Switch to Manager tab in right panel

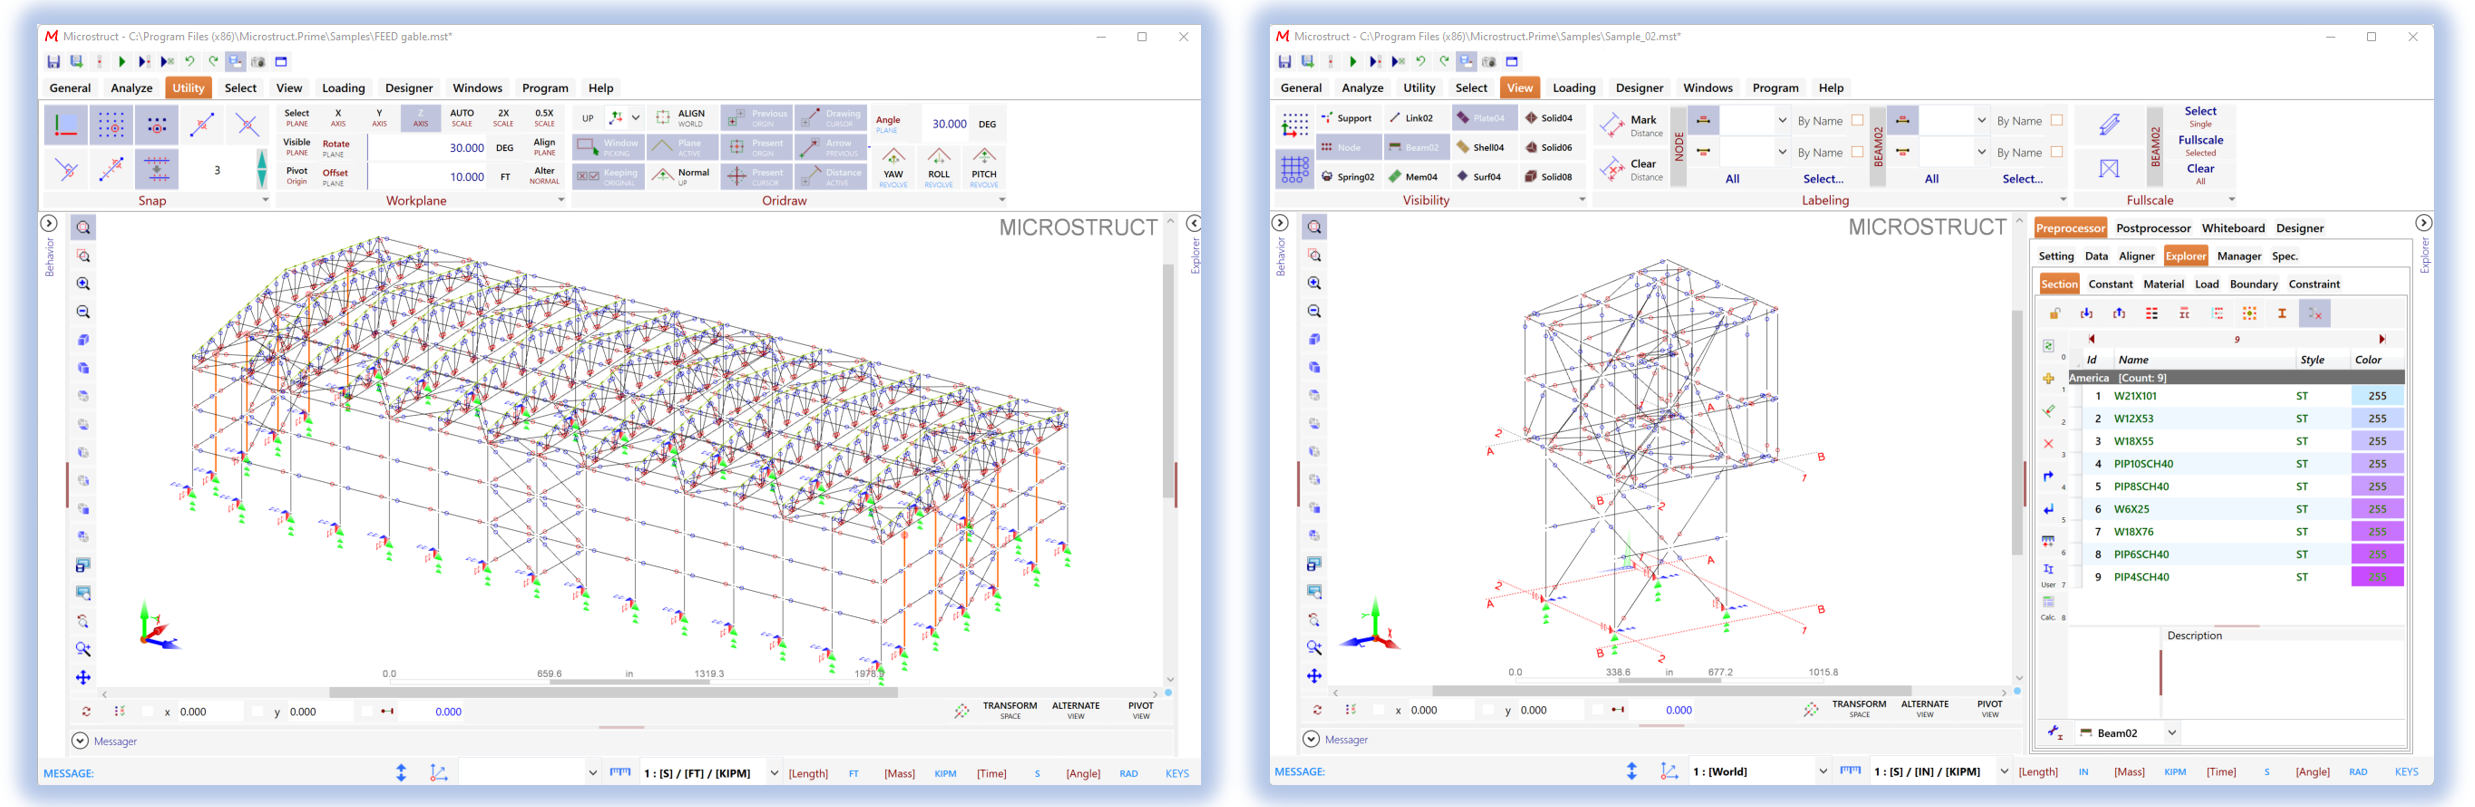click(2239, 256)
